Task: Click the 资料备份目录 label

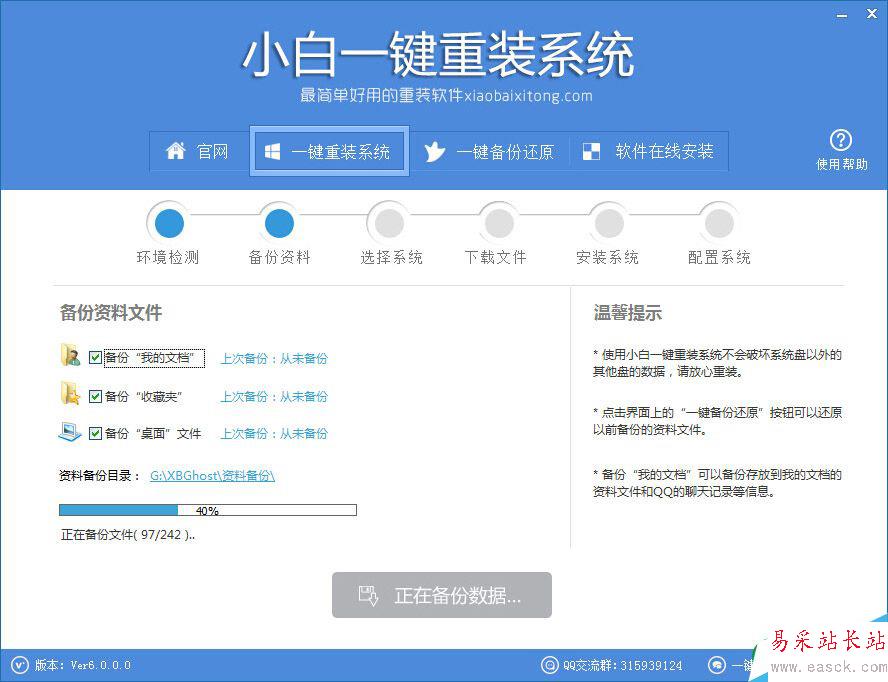Action: click(99, 476)
